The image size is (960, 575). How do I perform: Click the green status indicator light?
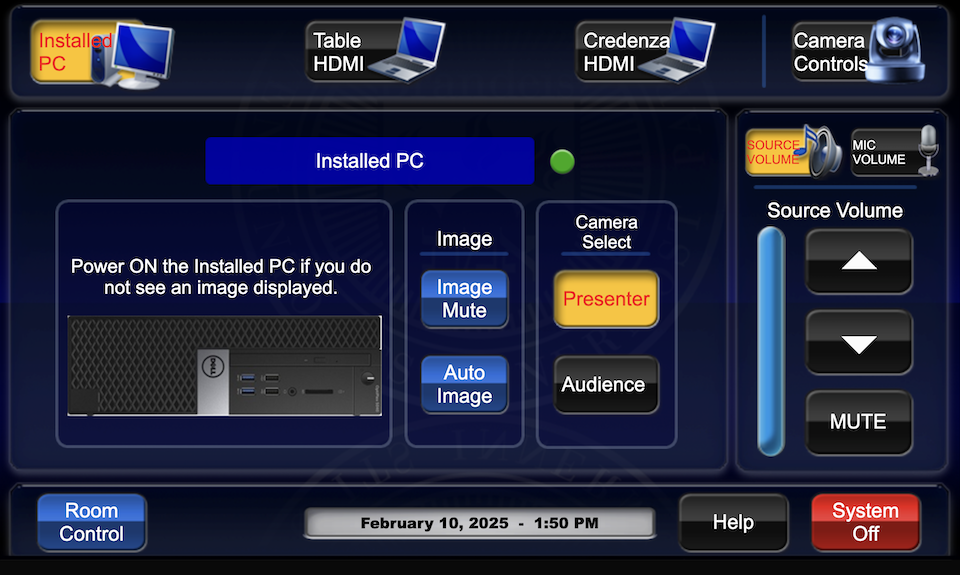[562, 162]
